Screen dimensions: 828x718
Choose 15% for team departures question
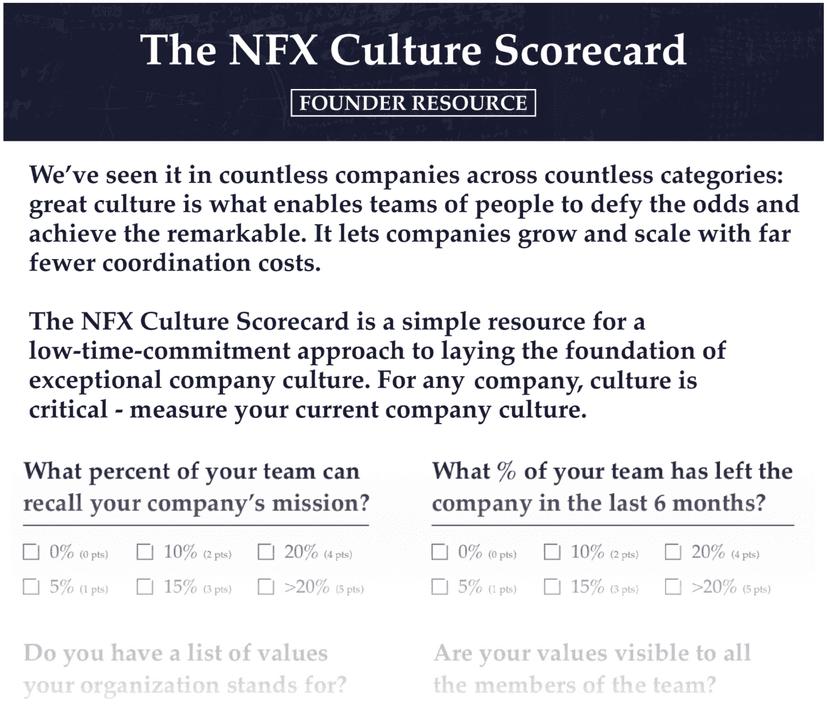tap(552, 587)
